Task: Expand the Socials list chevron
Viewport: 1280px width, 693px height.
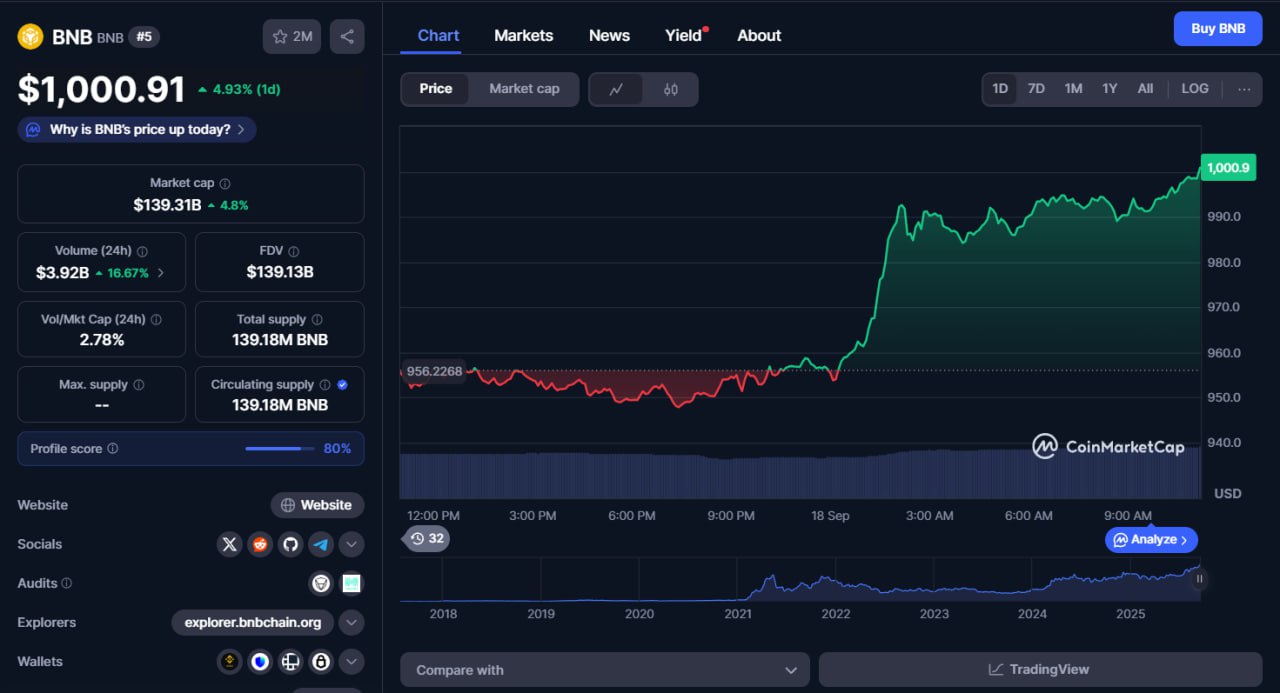Action: pos(351,544)
